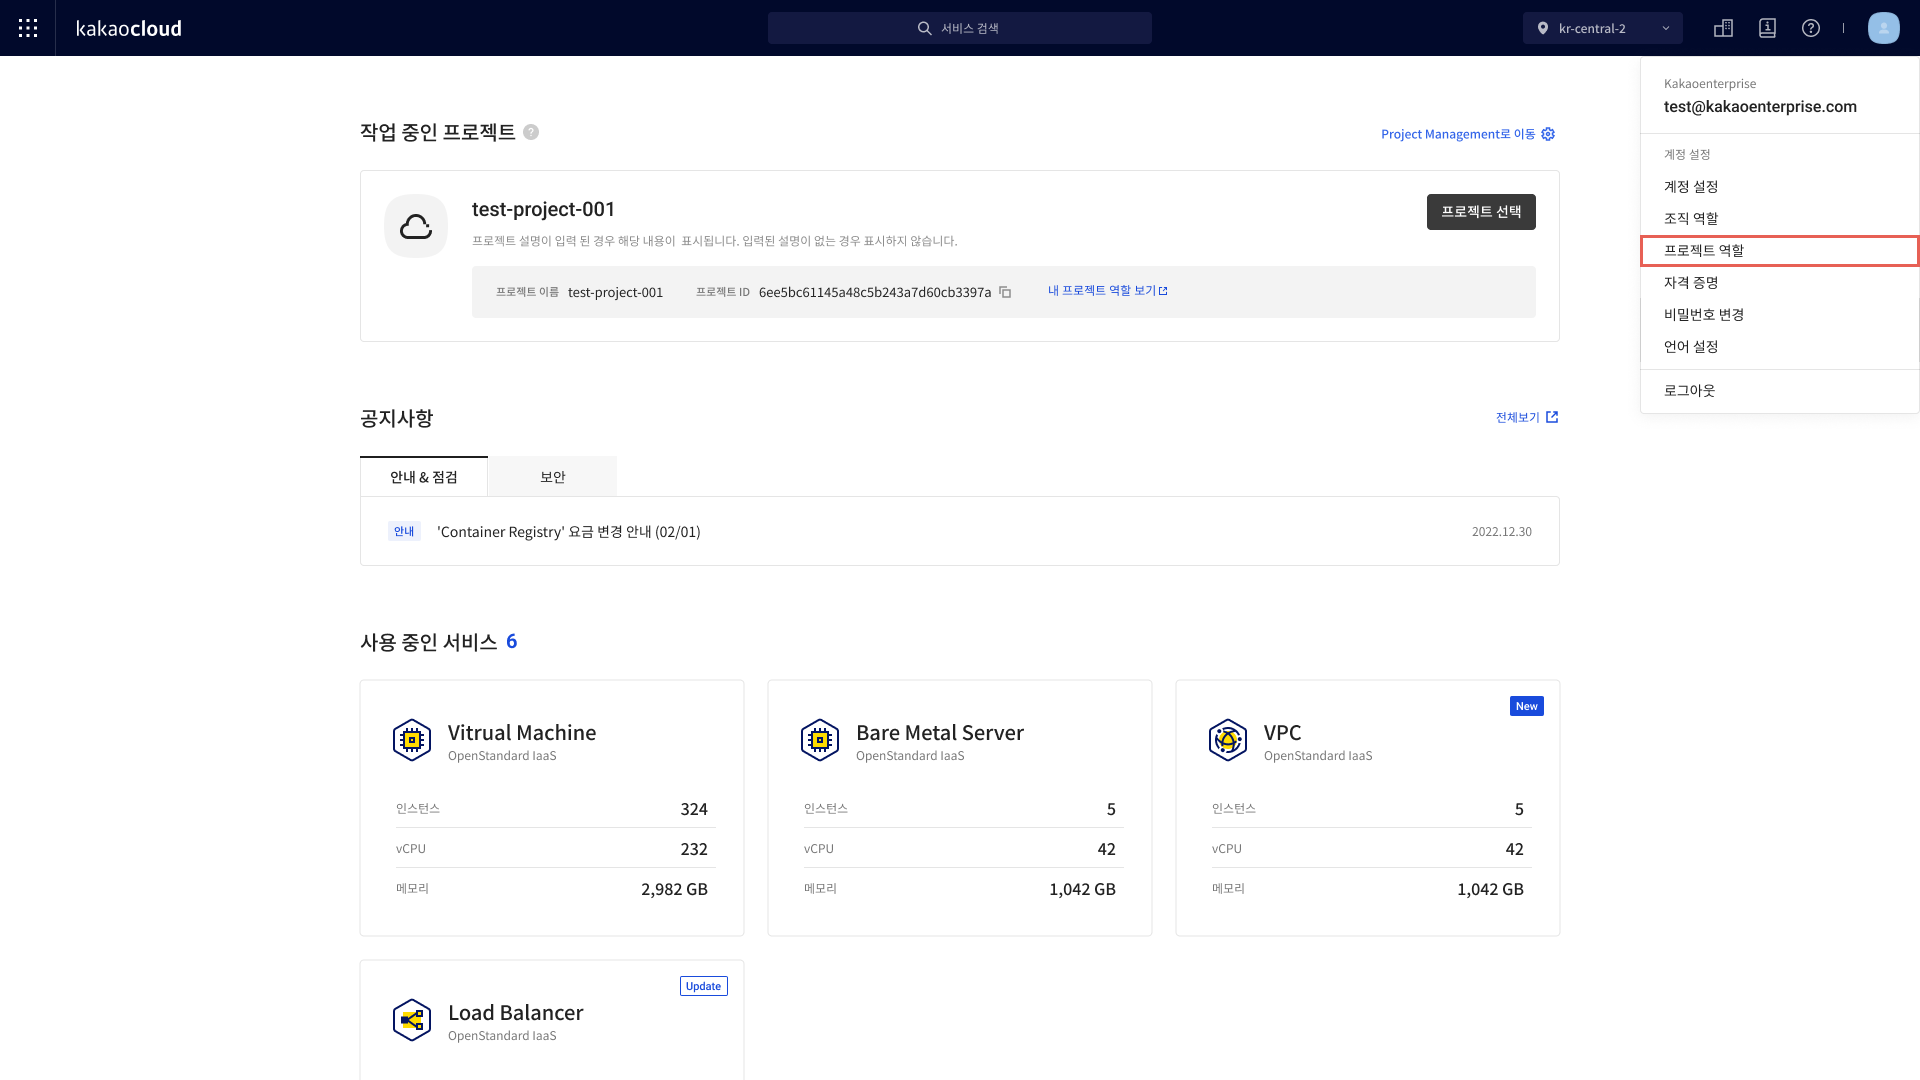Click external link icon beside 전체보기
This screenshot has width=1920, height=1080.
1552,417
